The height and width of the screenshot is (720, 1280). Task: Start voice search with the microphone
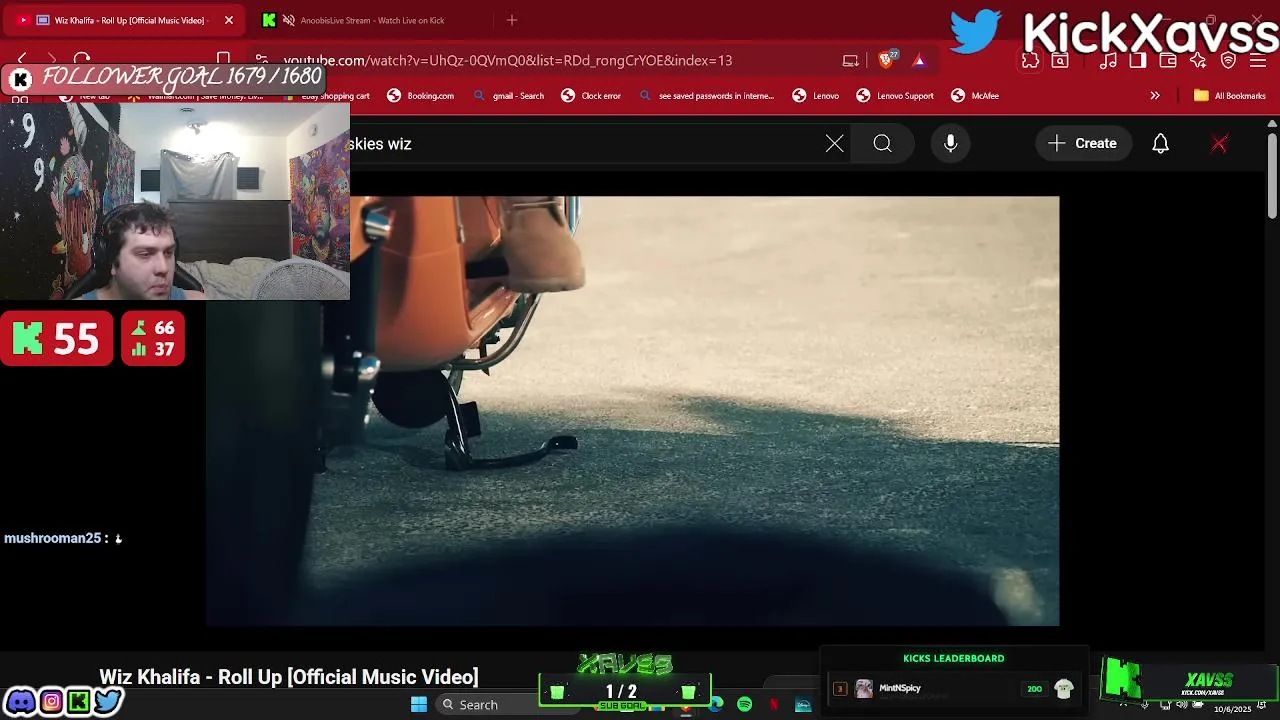point(951,144)
